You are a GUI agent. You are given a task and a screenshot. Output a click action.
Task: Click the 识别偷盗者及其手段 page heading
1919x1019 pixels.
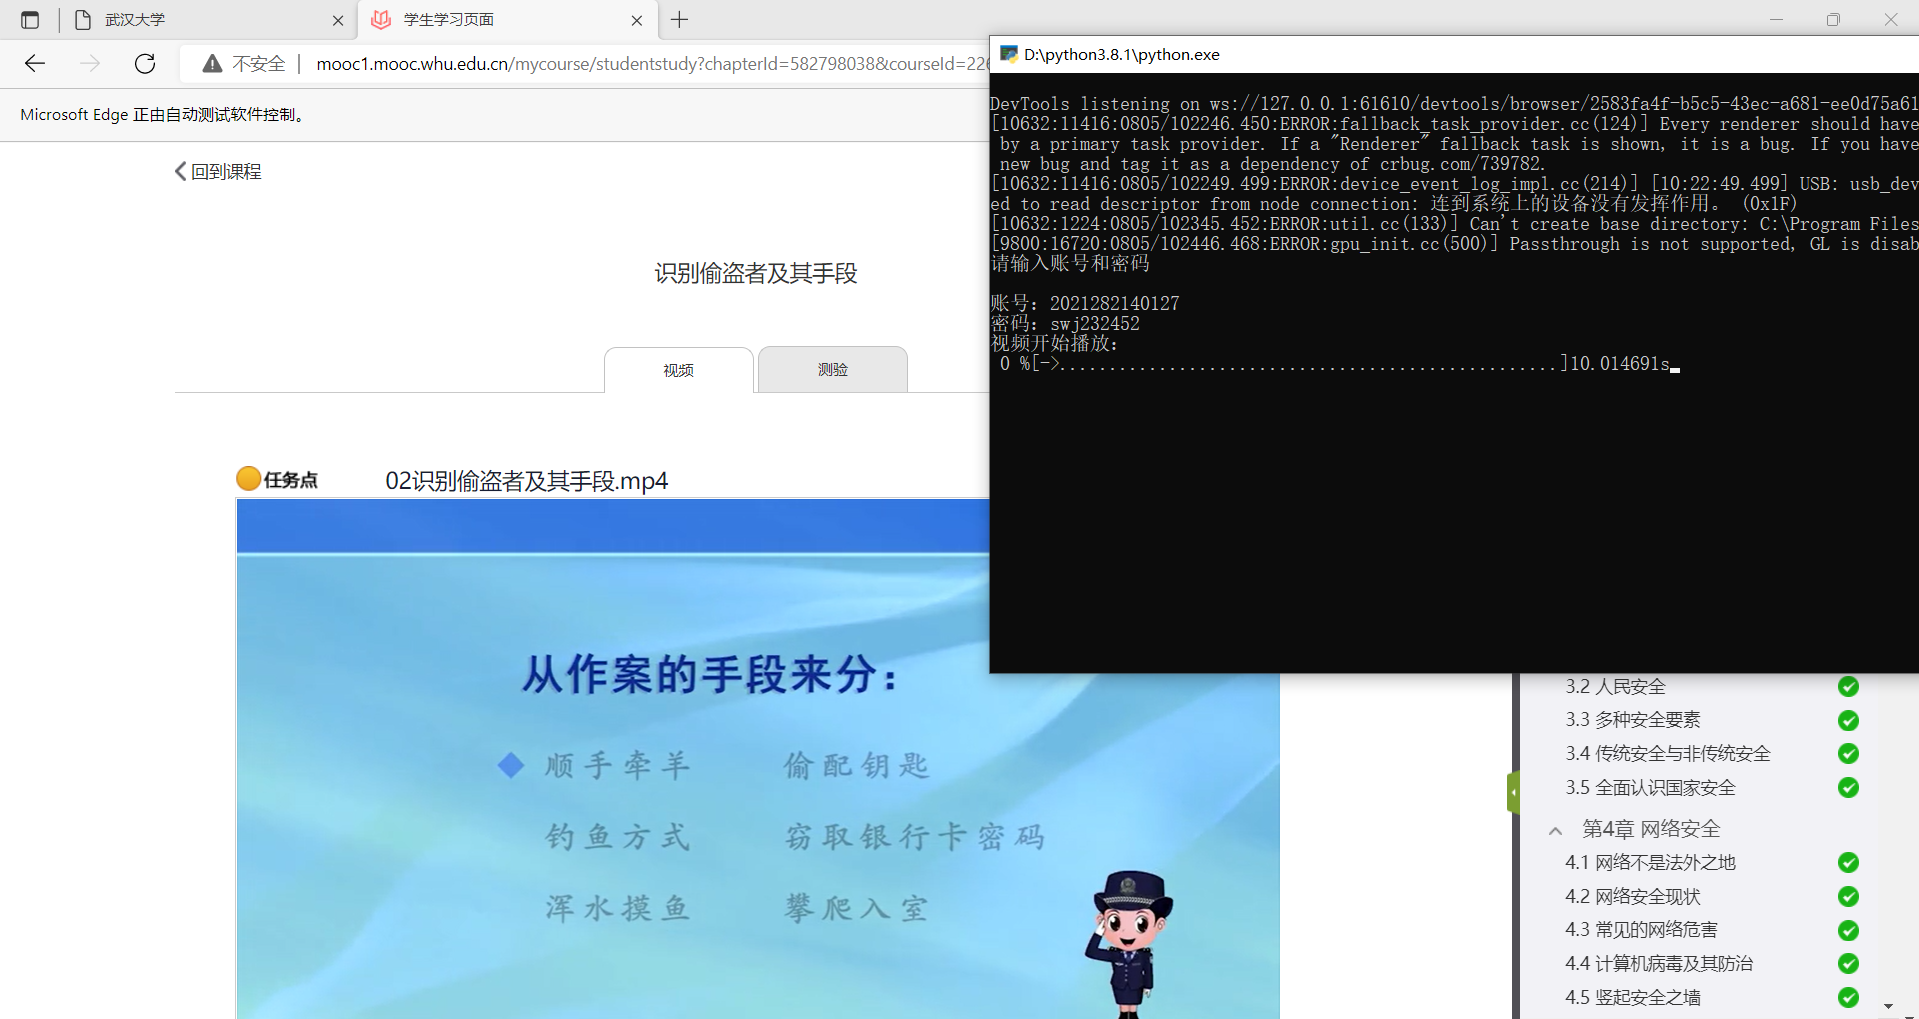756,274
